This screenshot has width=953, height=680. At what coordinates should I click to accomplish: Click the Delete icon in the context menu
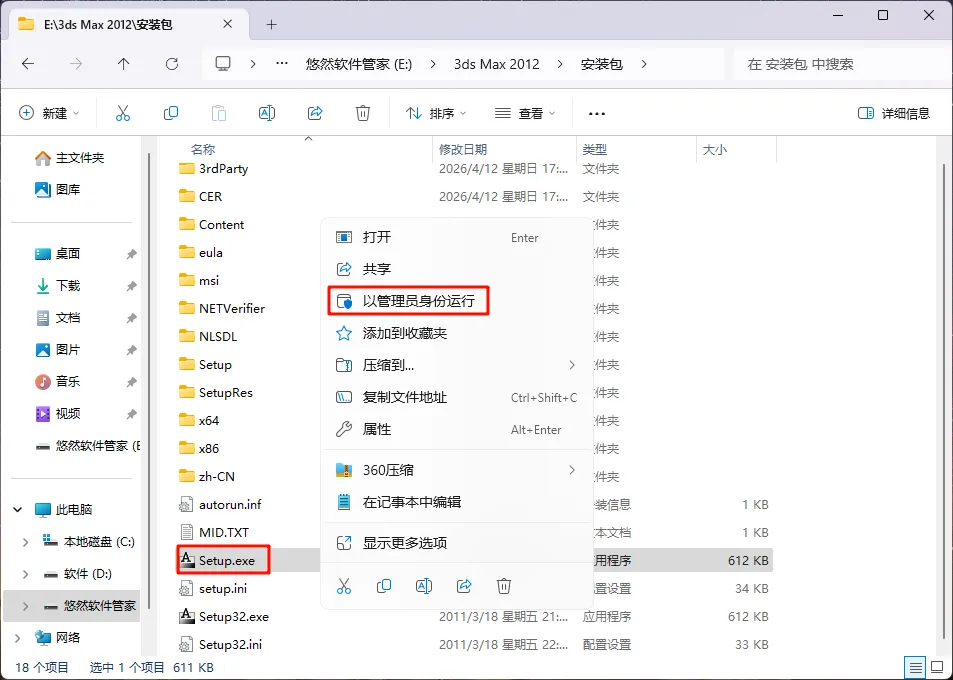(504, 586)
